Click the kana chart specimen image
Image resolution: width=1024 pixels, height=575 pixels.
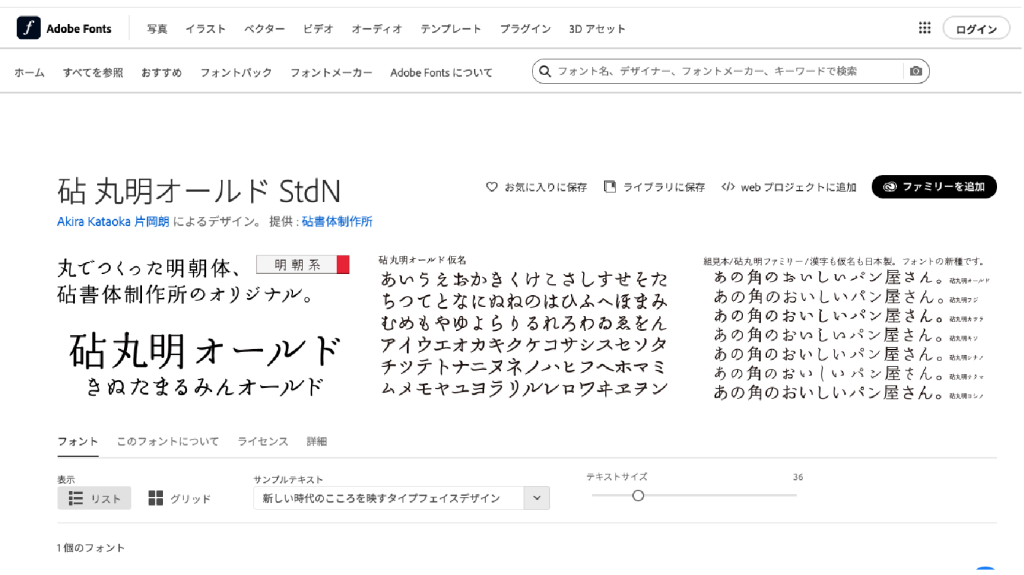coord(524,327)
